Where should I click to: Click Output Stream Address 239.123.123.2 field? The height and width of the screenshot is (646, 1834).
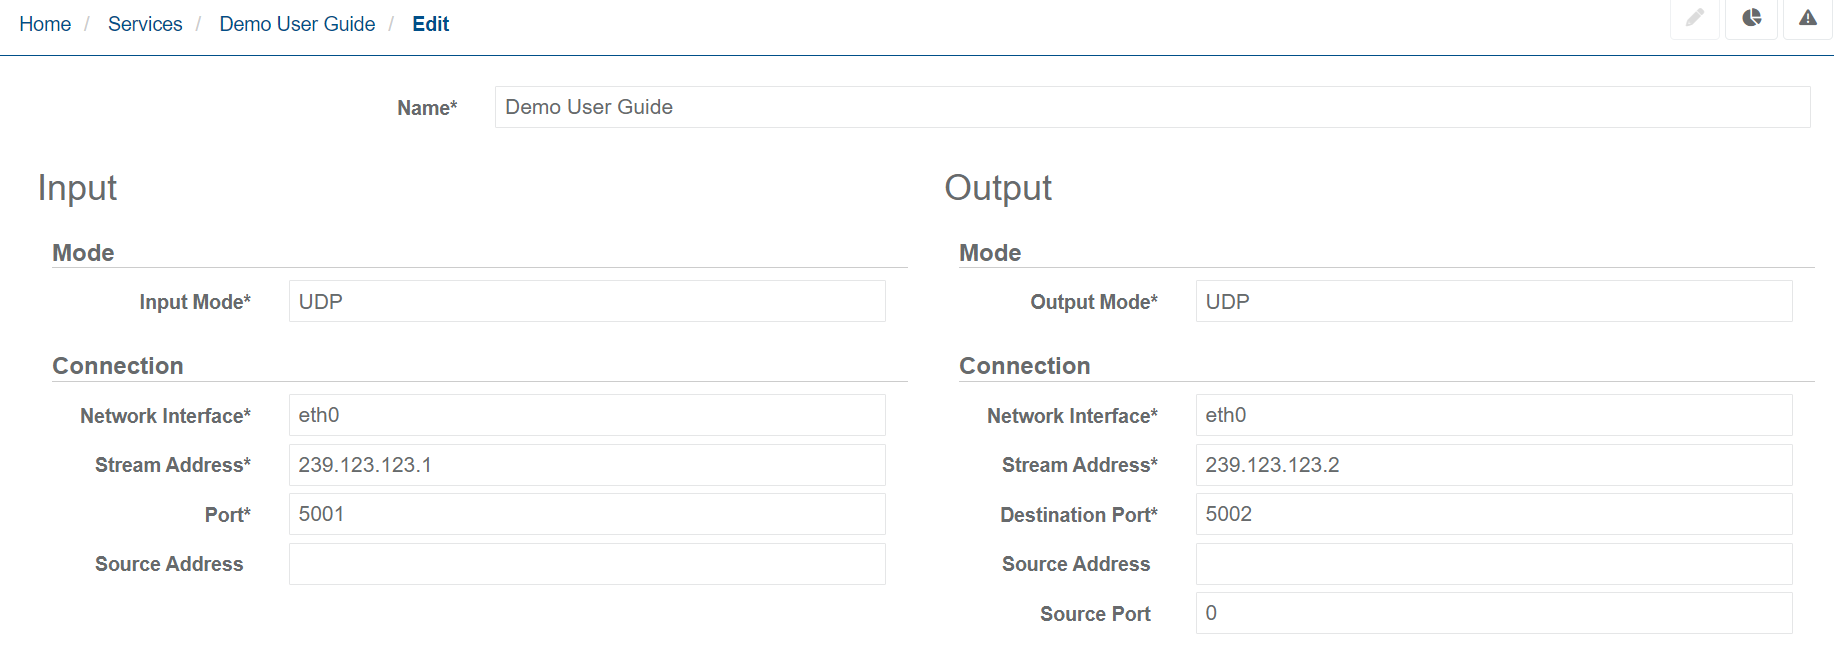(1493, 465)
